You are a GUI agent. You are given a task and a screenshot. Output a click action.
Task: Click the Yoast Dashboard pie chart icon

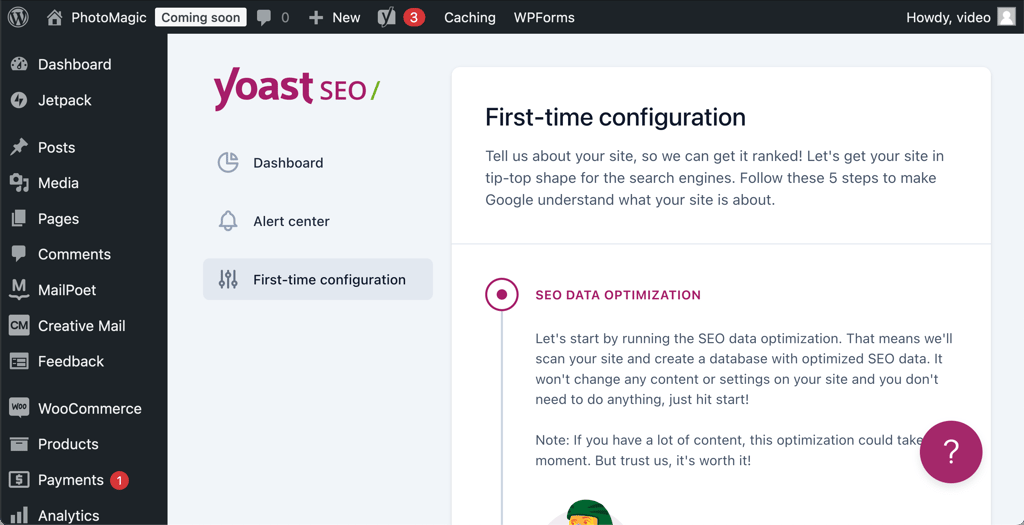(x=228, y=163)
